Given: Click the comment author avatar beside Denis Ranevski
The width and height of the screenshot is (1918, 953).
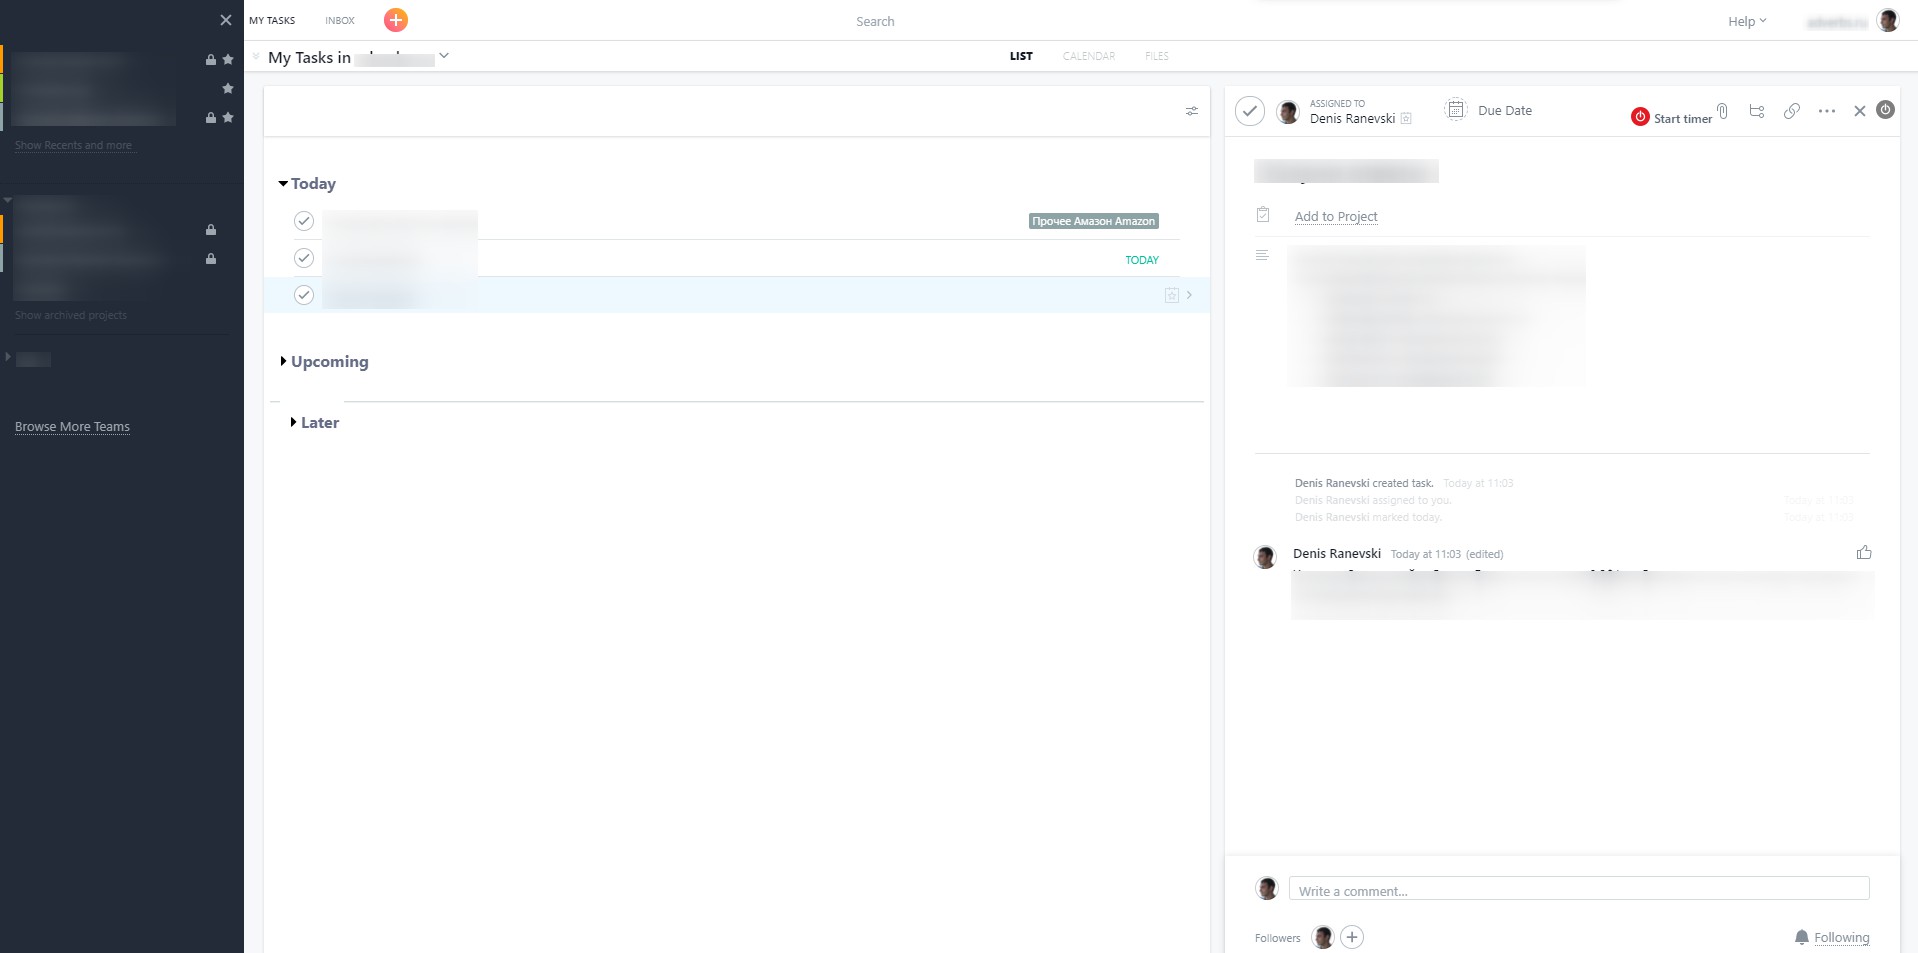Looking at the screenshot, I should (1265, 557).
